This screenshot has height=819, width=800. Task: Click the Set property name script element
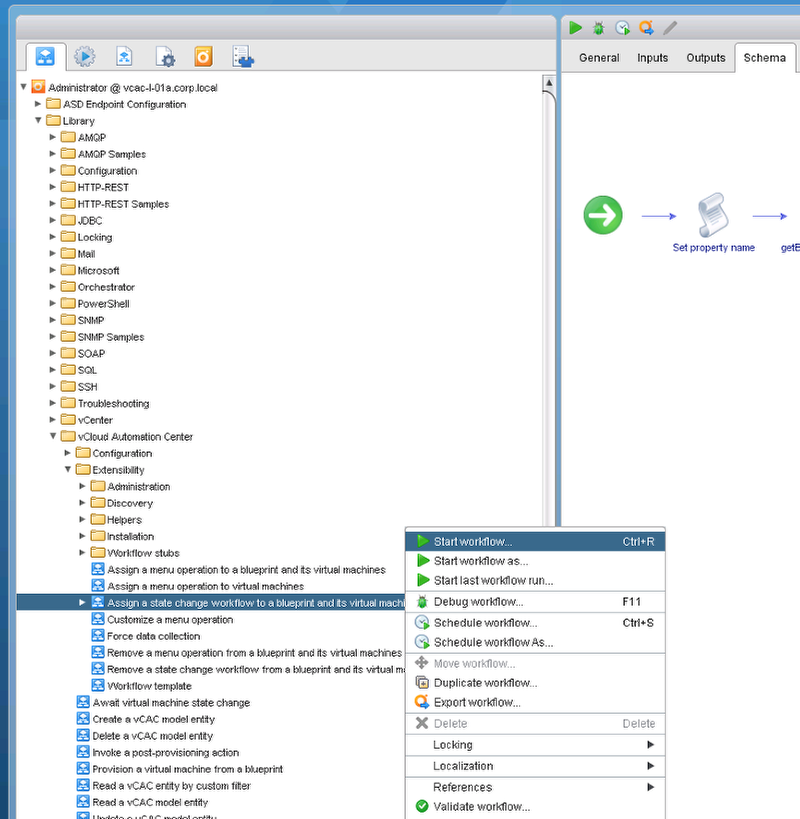[x=714, y=215]
